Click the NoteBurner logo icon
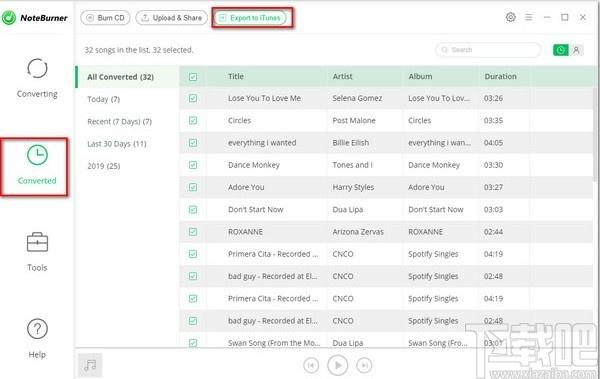Image resolution: width=600 pixels, height=379 pixels. click(9, 18)
